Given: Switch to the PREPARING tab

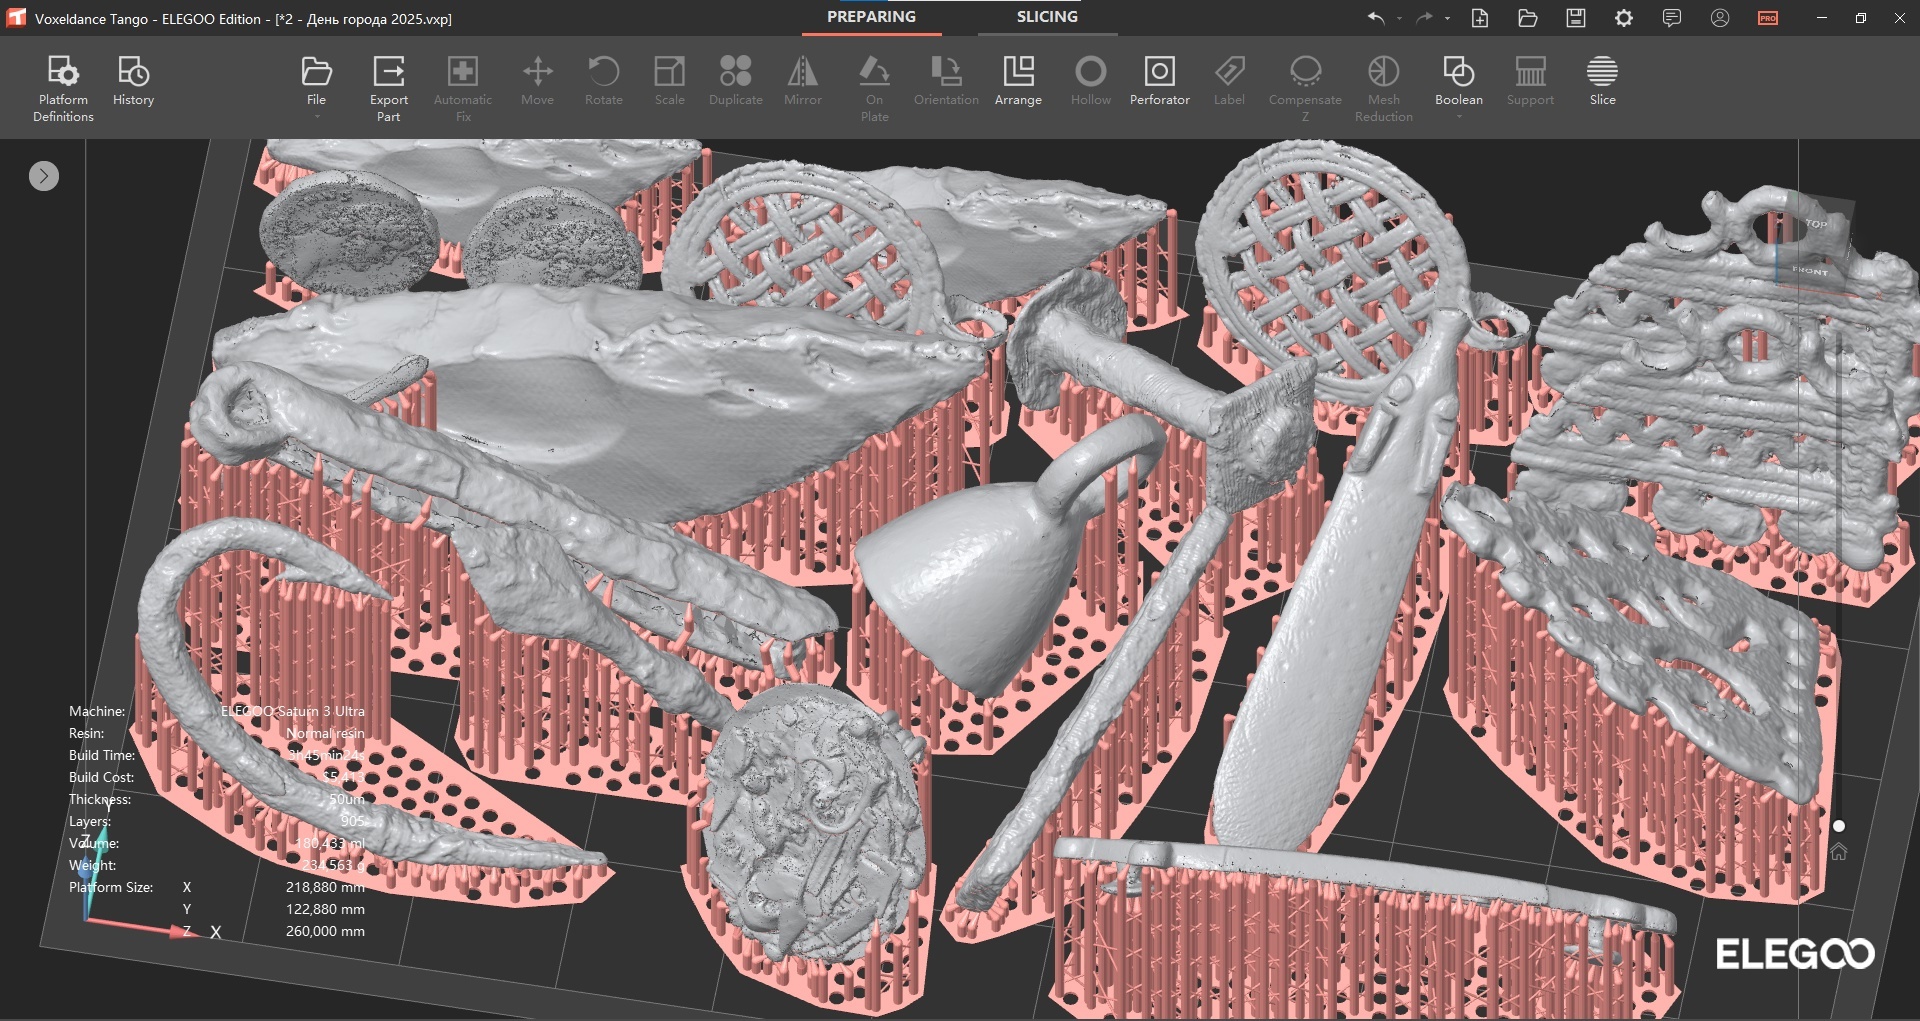Looking at the screenshot, I should (x=871, y=17).
